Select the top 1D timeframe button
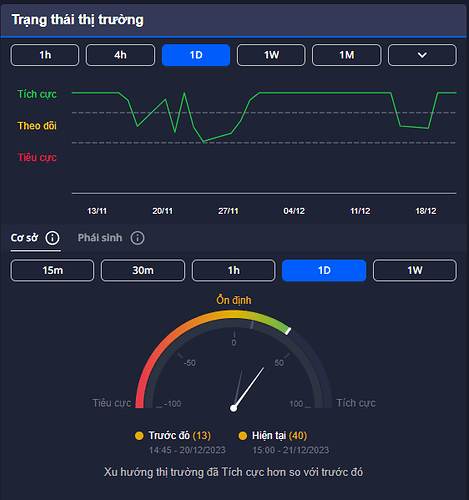The image size is (469, 500). coord(196,55)
